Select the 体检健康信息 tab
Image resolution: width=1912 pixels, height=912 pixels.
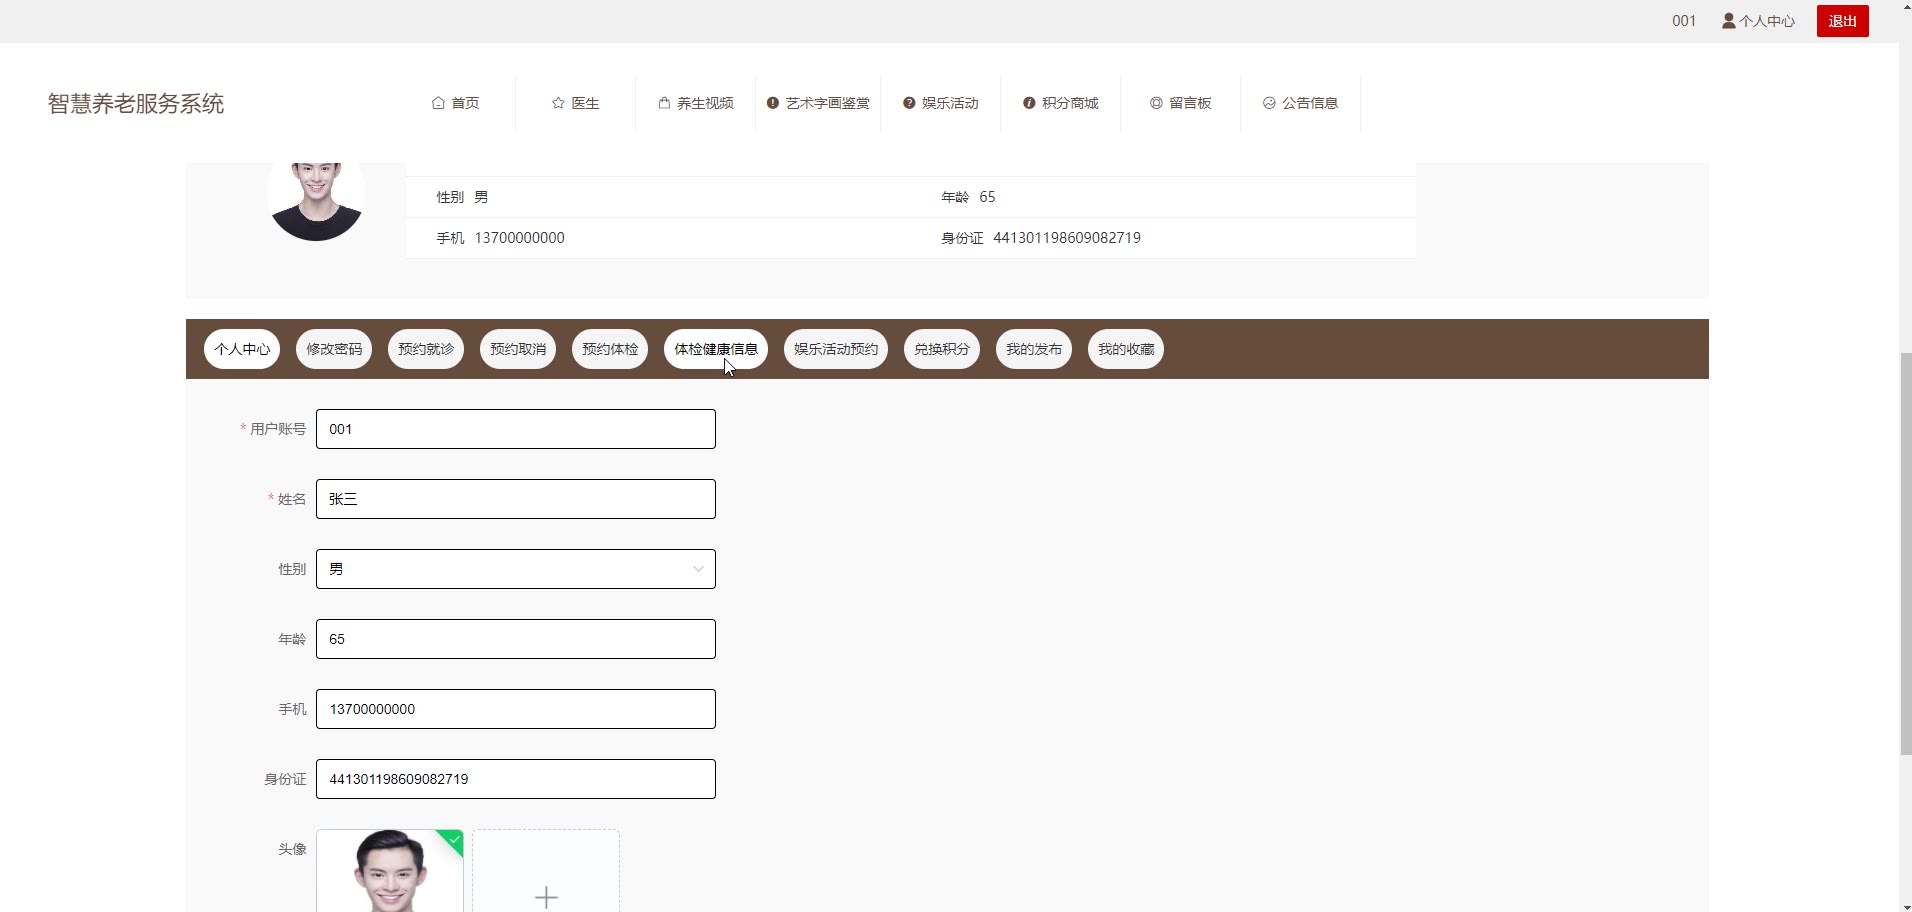(716, 349)
